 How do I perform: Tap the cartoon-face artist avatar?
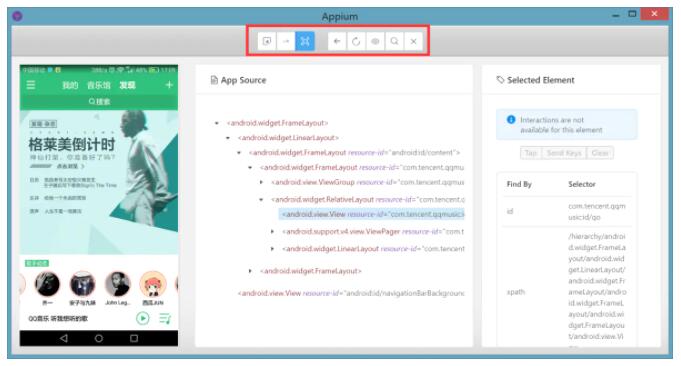coord(153,284)
